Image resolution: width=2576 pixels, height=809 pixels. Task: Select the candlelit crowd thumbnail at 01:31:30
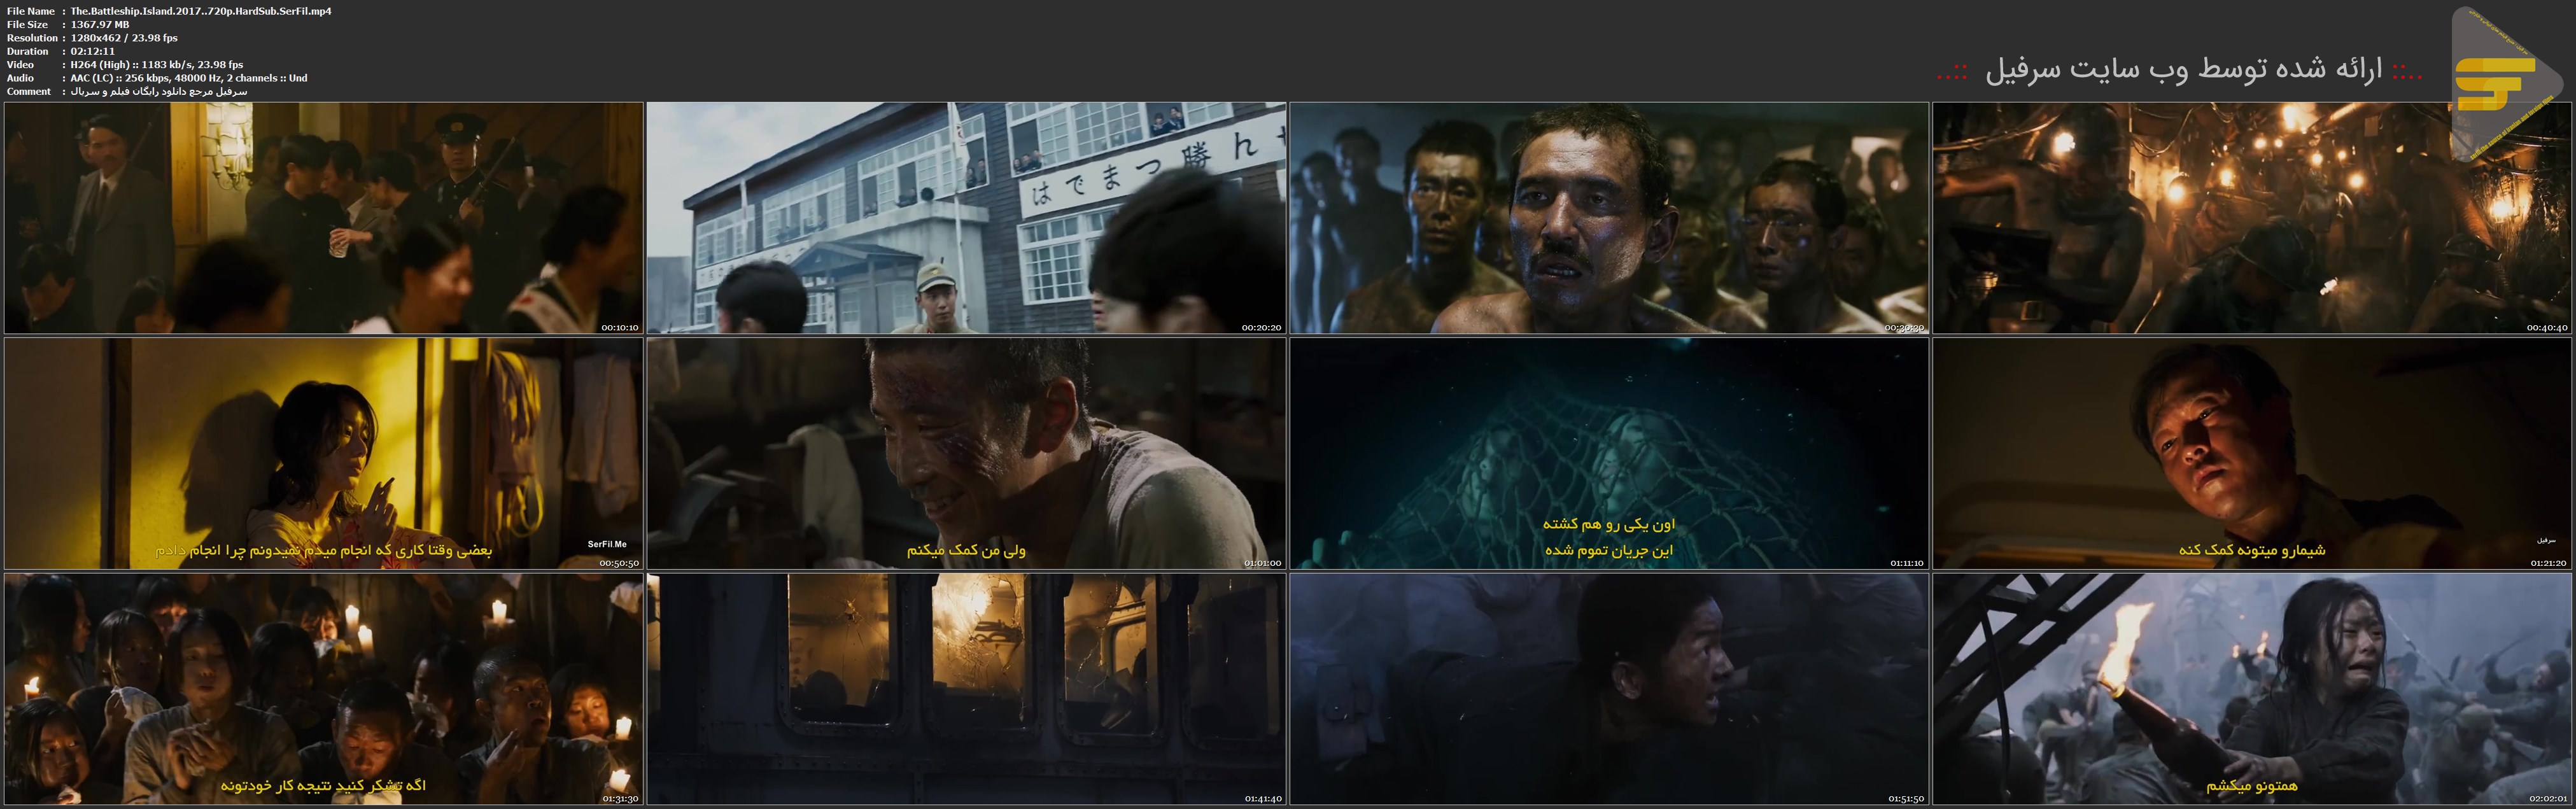323,689
